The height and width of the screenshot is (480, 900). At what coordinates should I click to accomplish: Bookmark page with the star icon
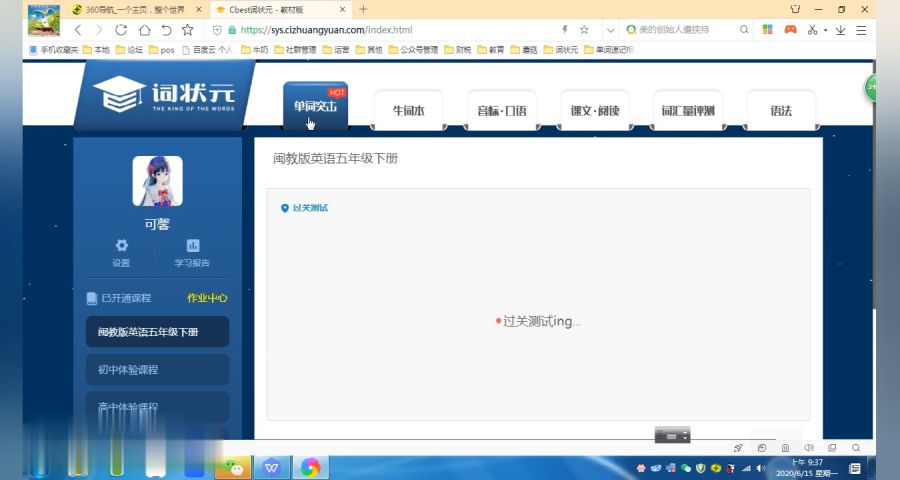[x=187, y=30]
